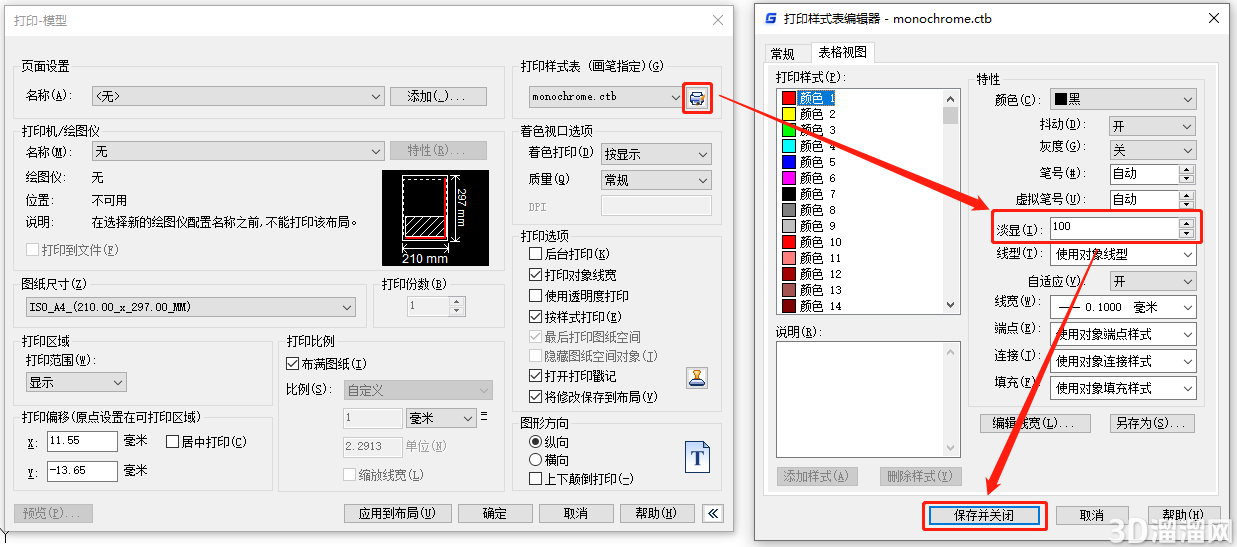Viewport: 1237px width, 547px height.
Task: Switch to 表格视图 tab
Action: click(842, 53)
